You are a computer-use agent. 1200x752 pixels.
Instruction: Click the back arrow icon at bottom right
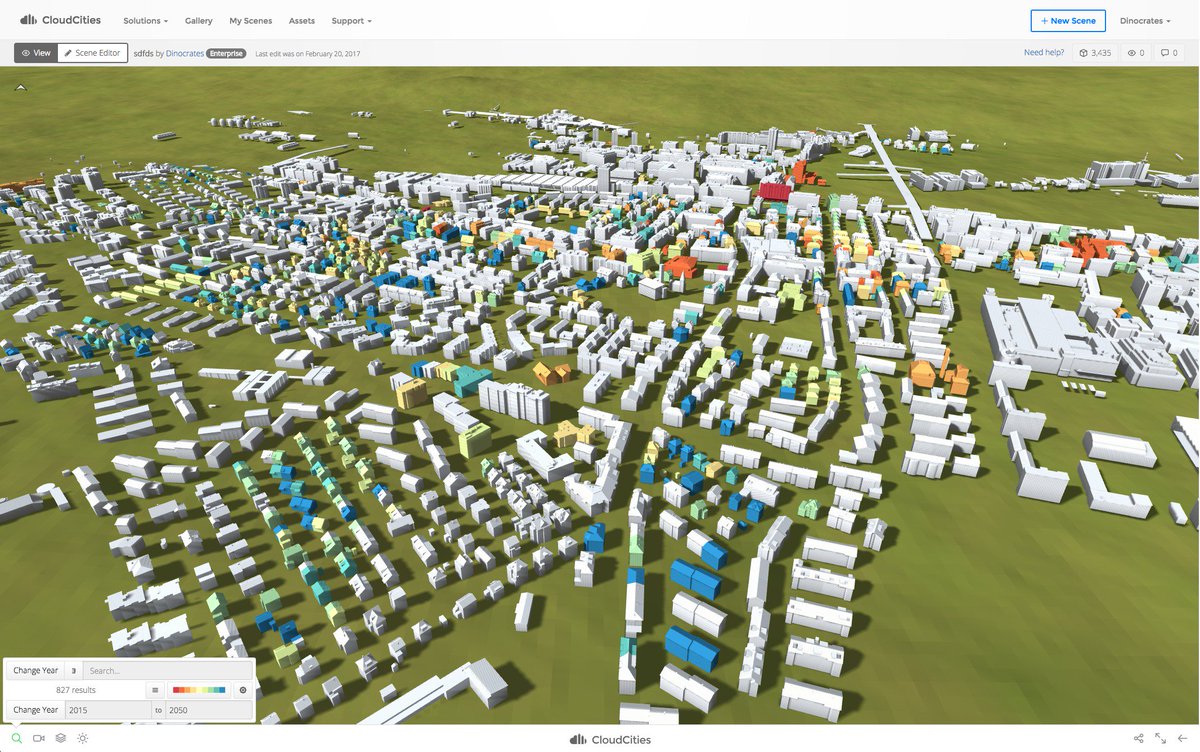(1183, 739)
